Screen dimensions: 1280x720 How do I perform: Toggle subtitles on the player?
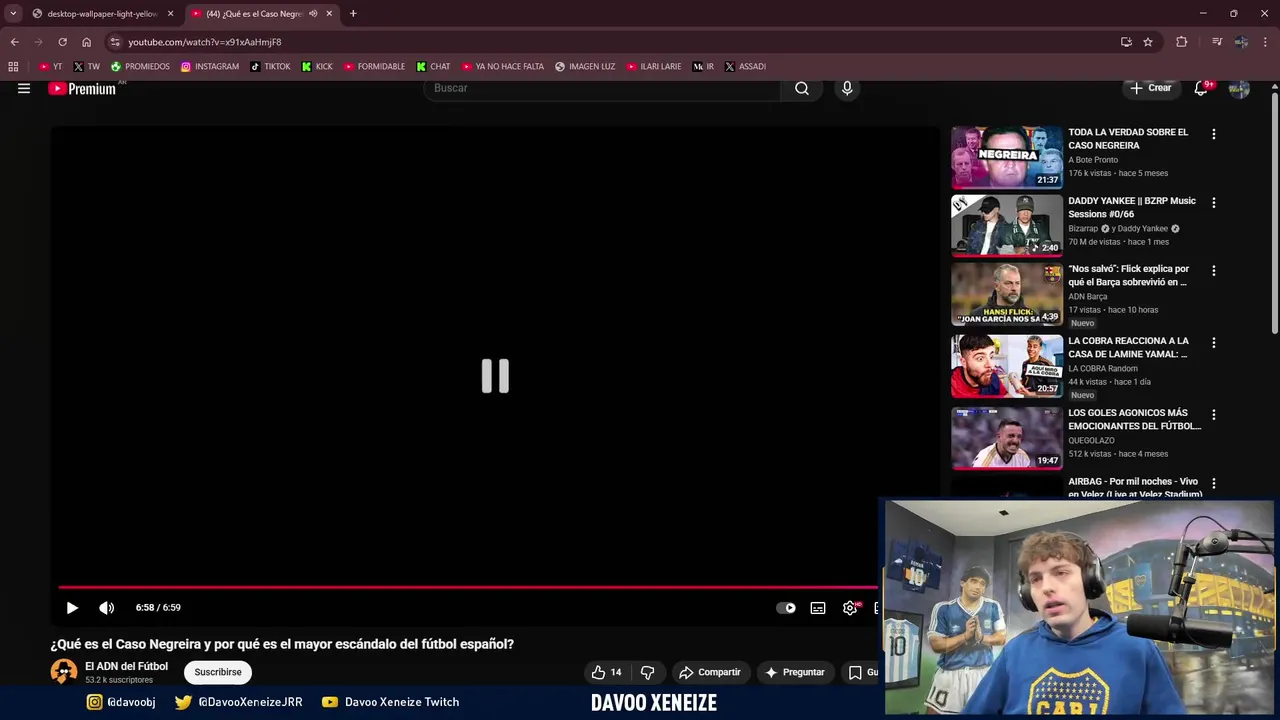click(x=818, y=608)
